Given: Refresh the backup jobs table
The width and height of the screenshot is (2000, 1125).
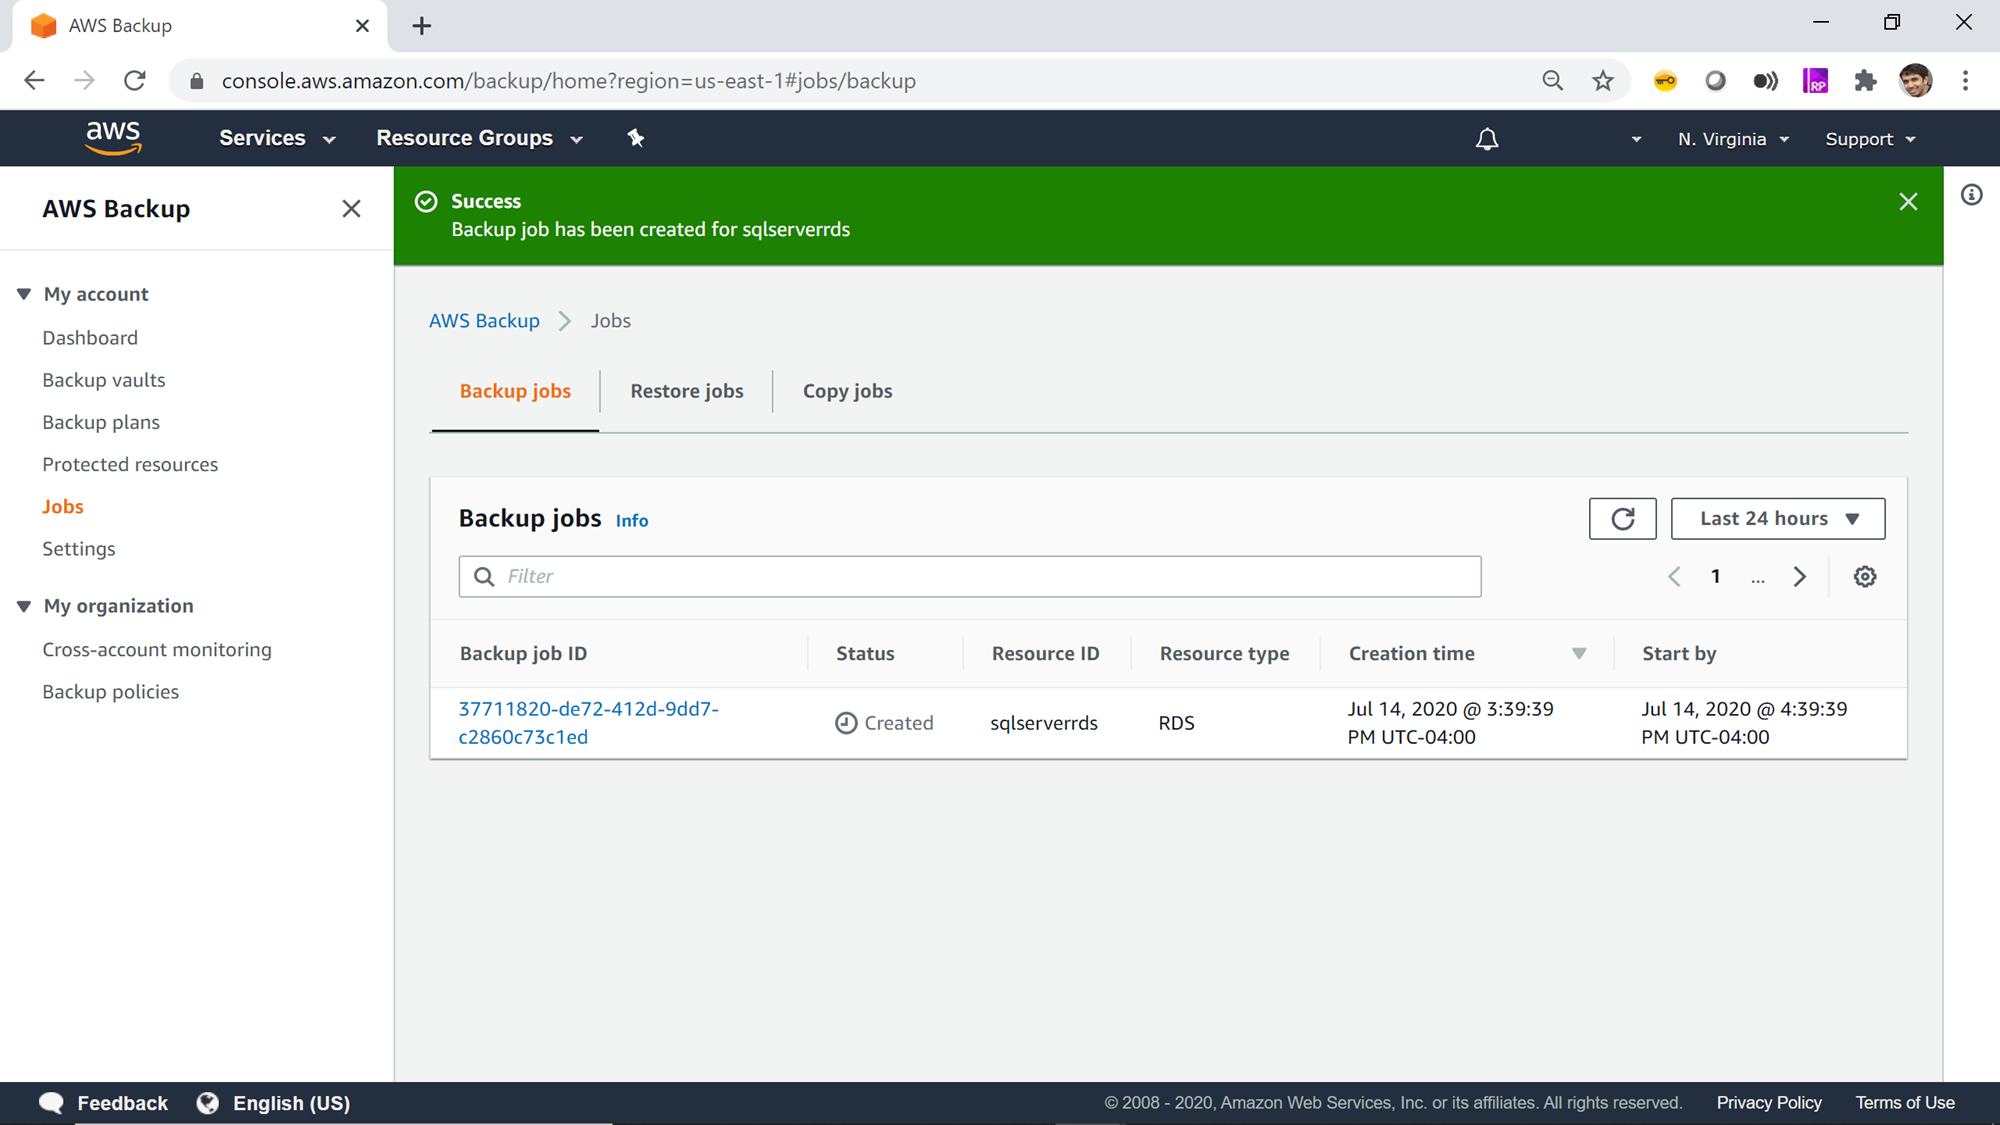Looking at the screenshot, I should [x=1622, y=518].
